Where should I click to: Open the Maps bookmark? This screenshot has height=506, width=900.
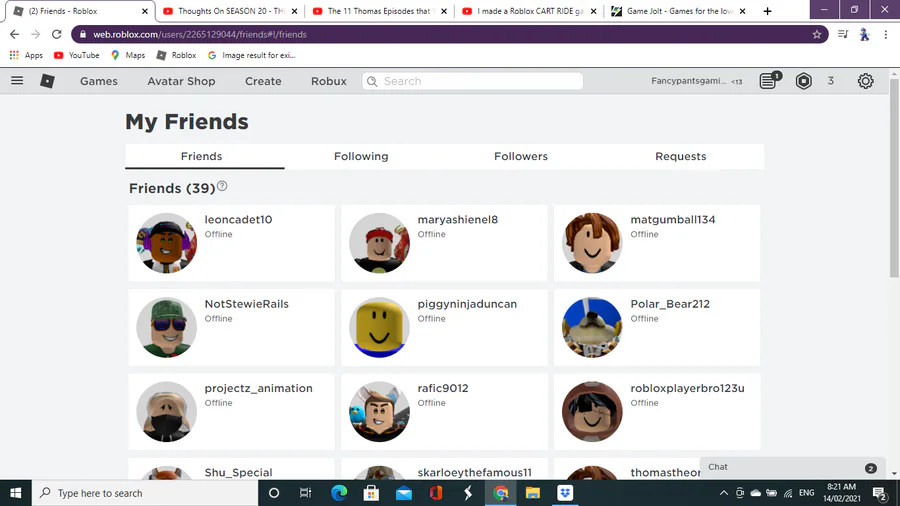click(128, 55)
